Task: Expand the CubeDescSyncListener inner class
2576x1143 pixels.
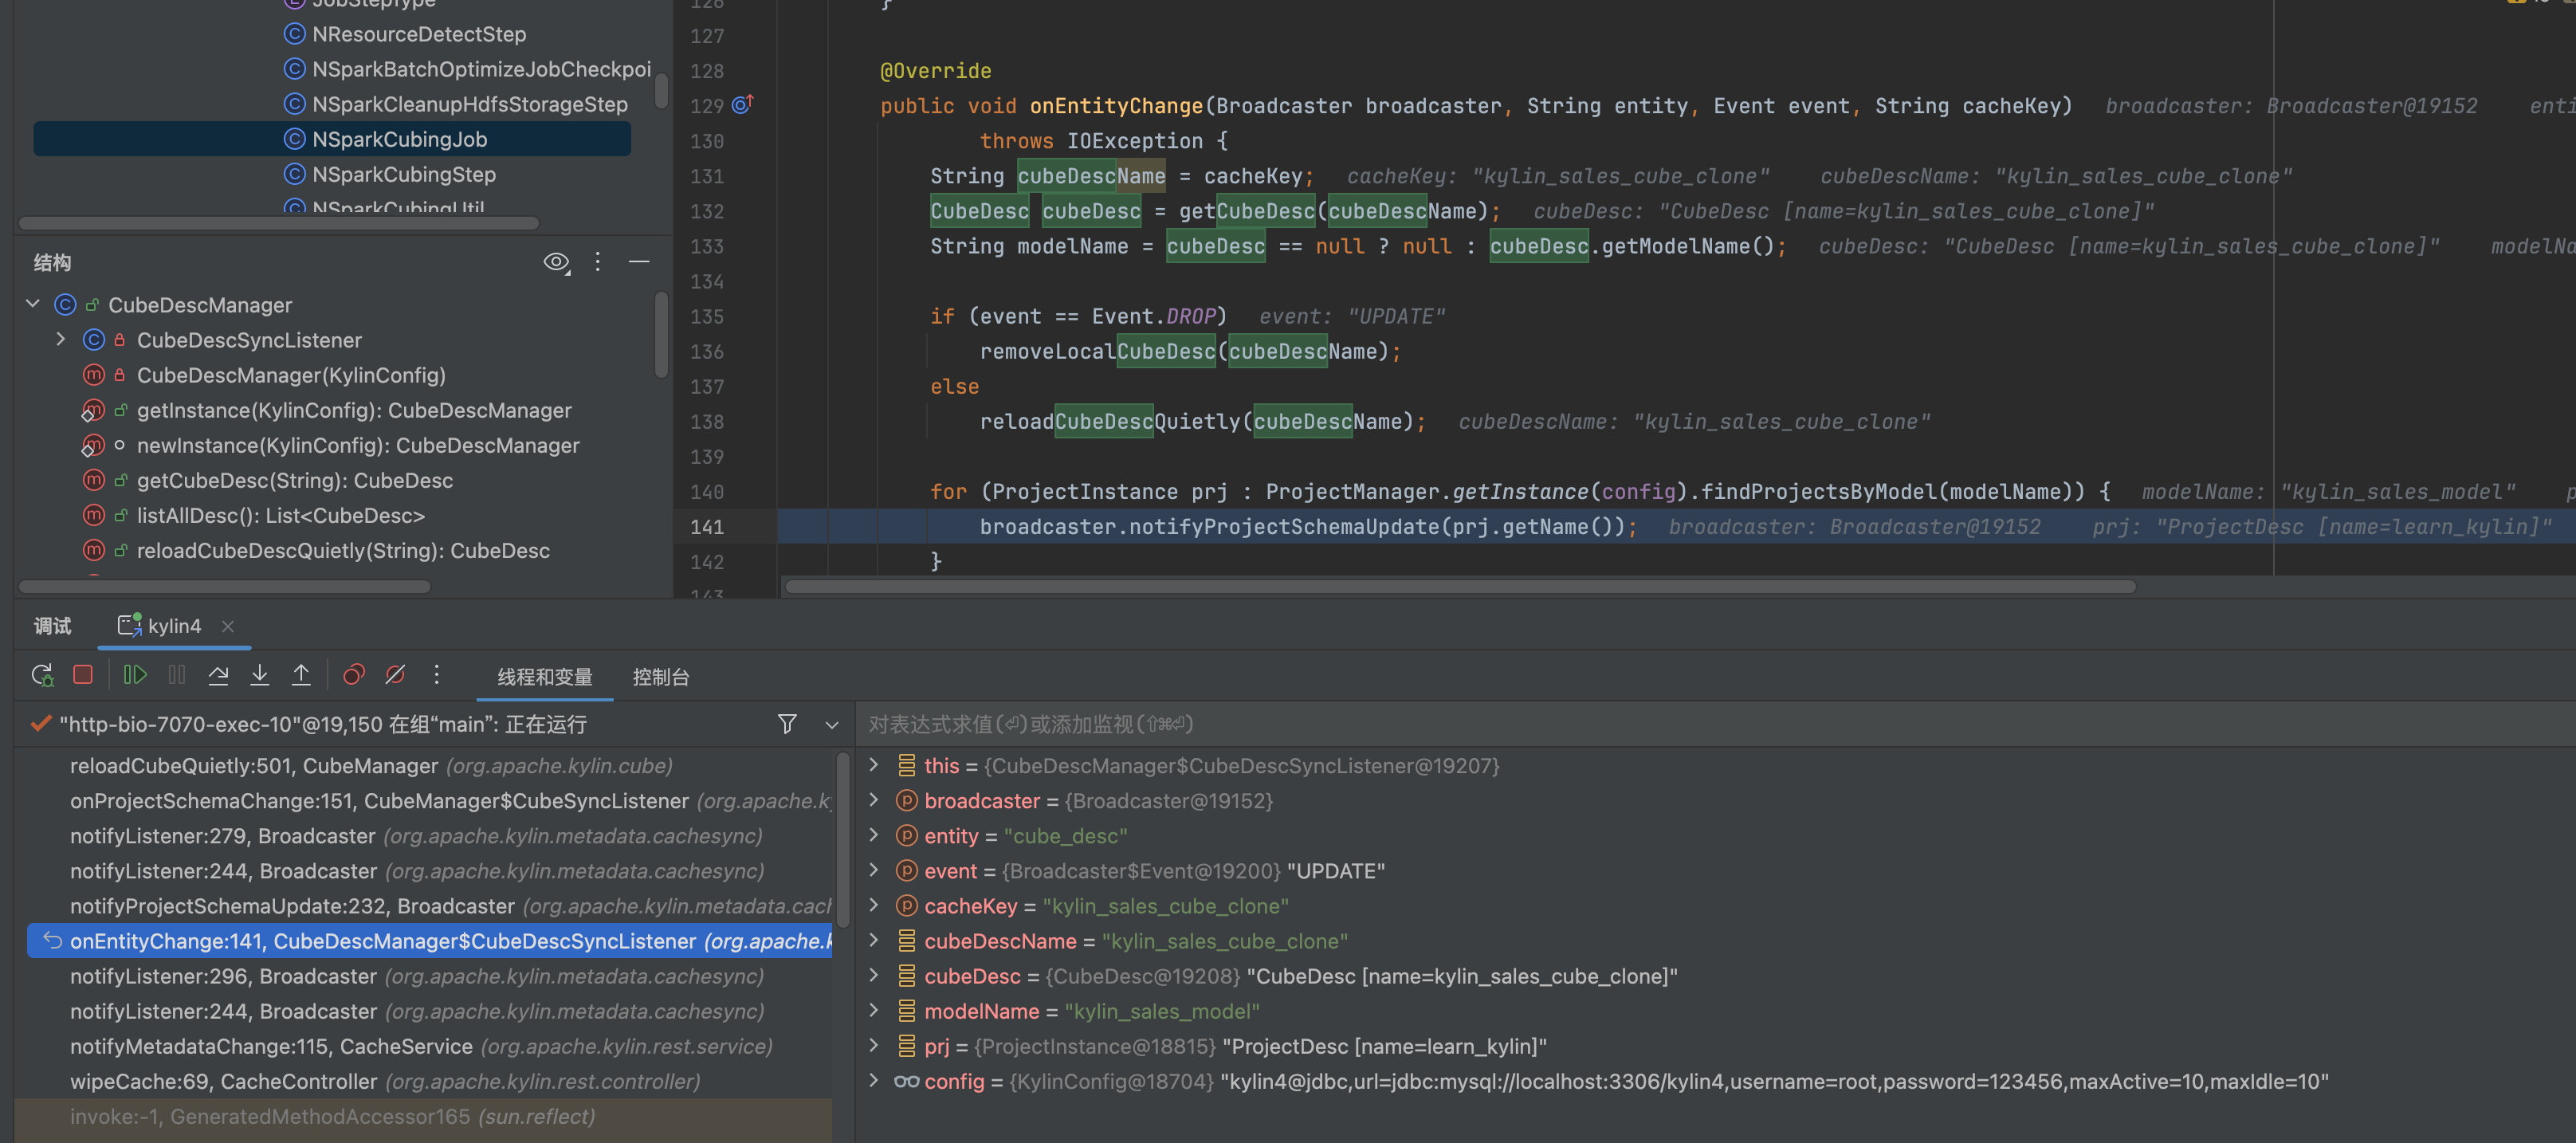Action: 61,339
